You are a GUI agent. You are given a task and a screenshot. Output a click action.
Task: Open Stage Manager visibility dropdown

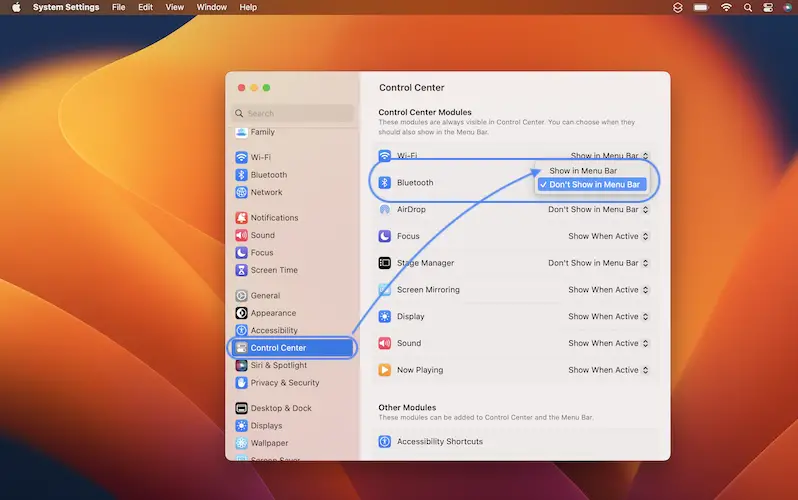coord(598,263)
